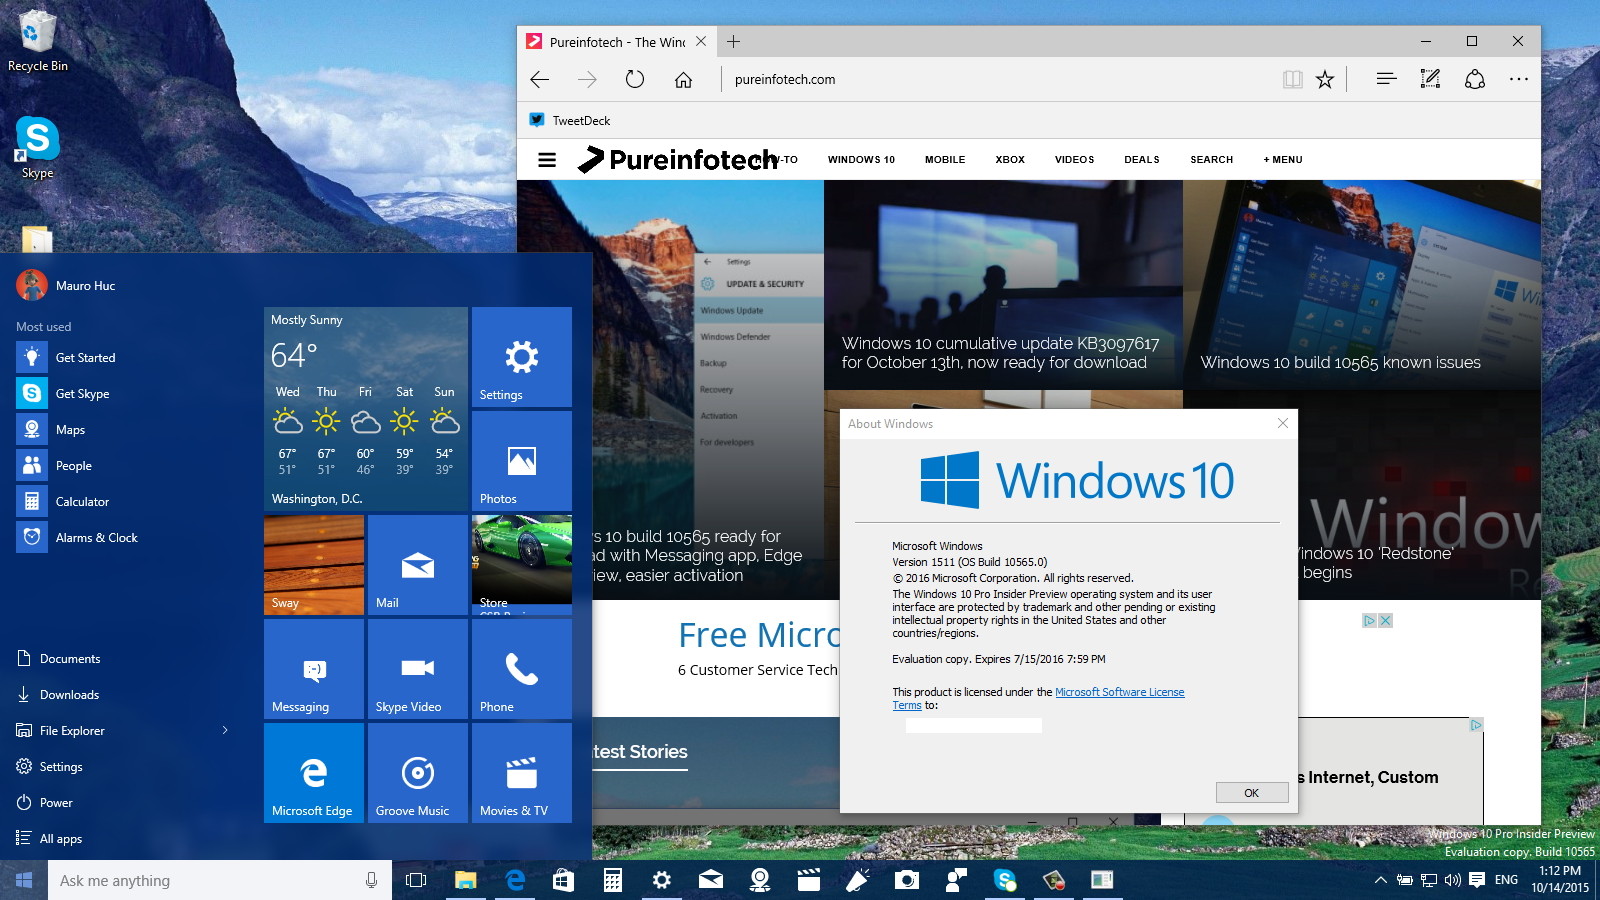Select WINDOWS 10 in site navigation
Viewport: 1600px width, 900px height.
click(861, 159)
